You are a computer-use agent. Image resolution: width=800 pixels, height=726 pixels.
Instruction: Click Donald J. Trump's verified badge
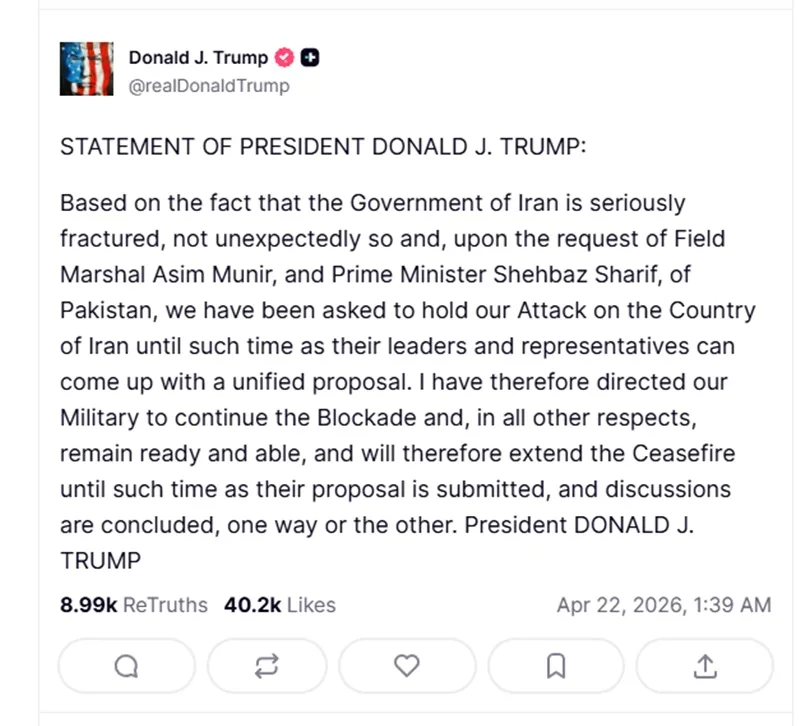click(x=284, y=57)
